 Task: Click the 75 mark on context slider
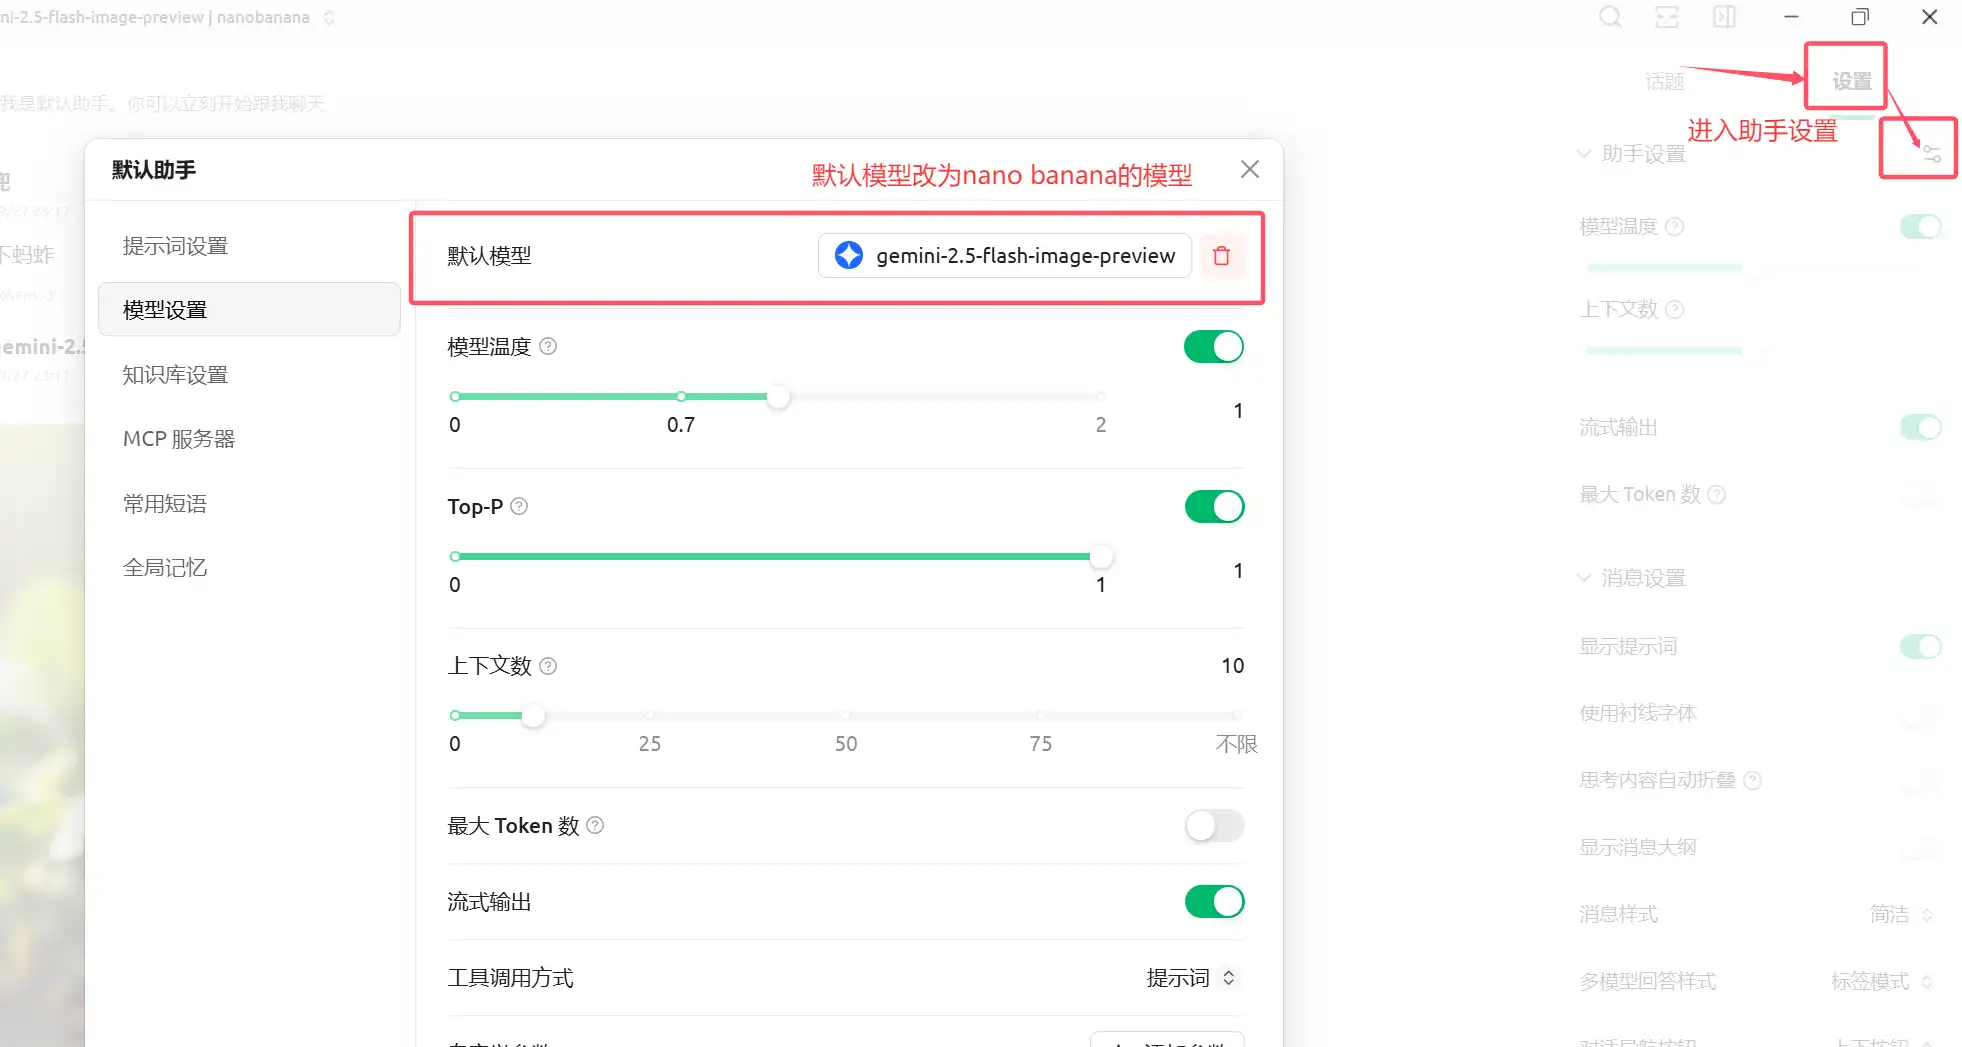pyautogui.click(x=1041, y=744)
